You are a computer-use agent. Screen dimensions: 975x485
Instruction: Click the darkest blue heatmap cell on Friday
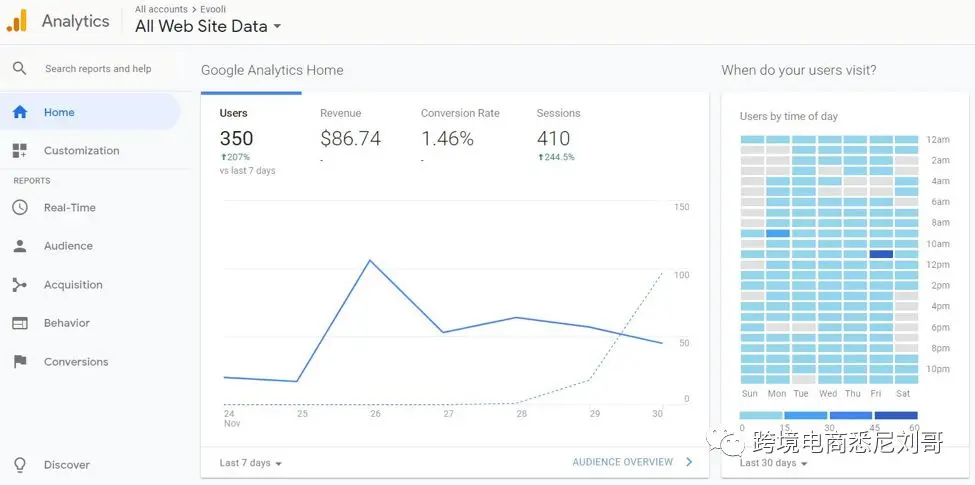(881, 254)
